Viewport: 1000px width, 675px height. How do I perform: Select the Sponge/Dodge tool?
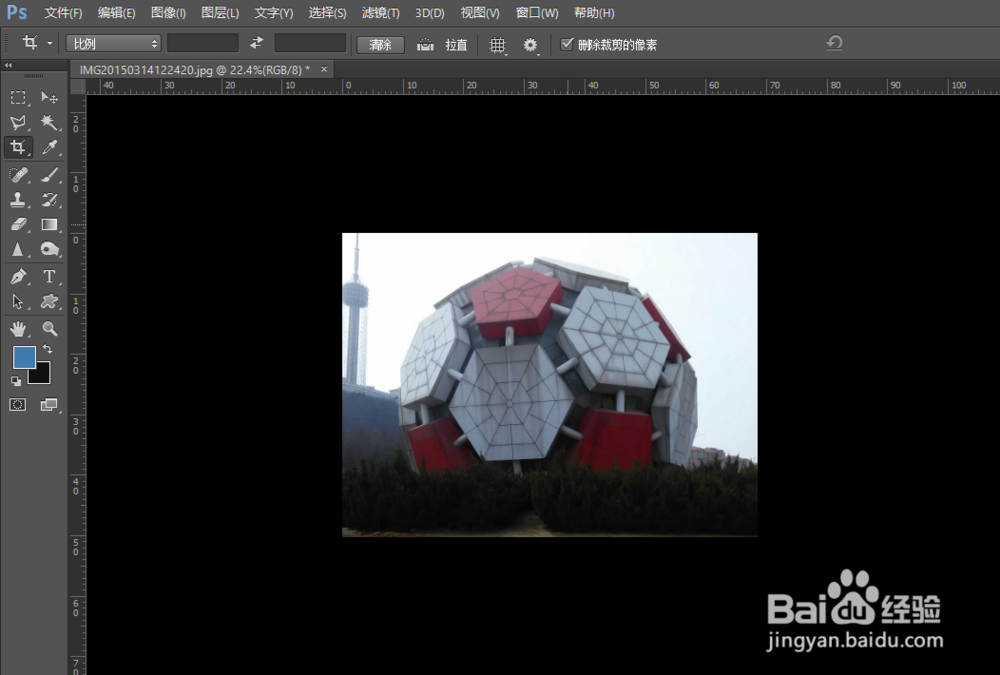coord(49,249)
